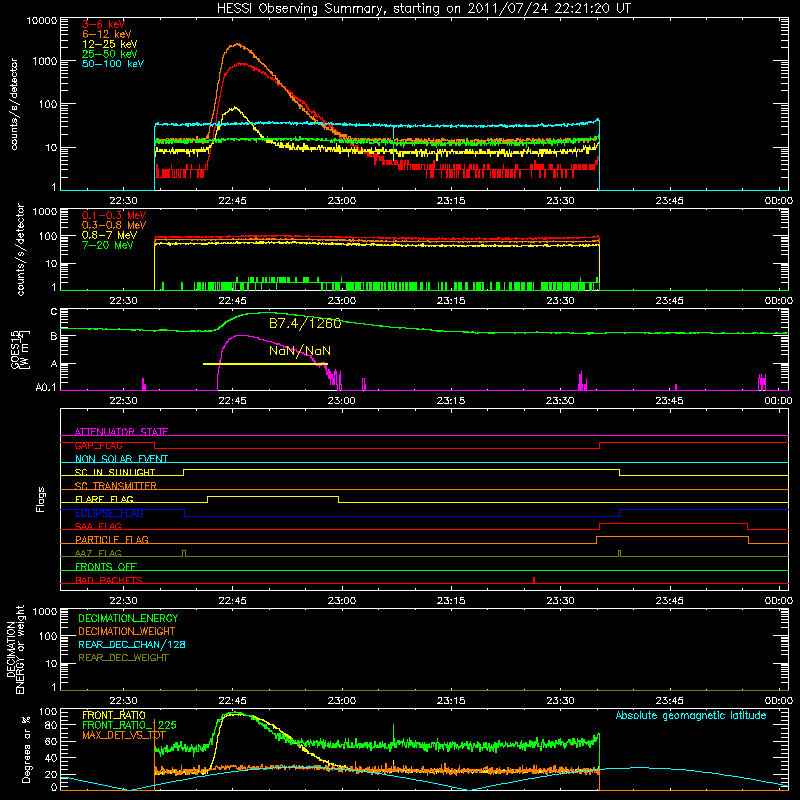This screenshot has height=800, width=800.
Task: Click the Flags vertical axis title
Action: (x=41, y=499)
